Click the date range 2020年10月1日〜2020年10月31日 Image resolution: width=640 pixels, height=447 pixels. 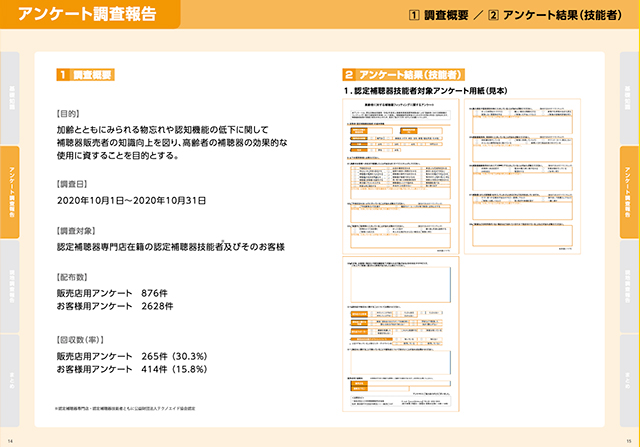pyautogui.click(x=131, y=200)
